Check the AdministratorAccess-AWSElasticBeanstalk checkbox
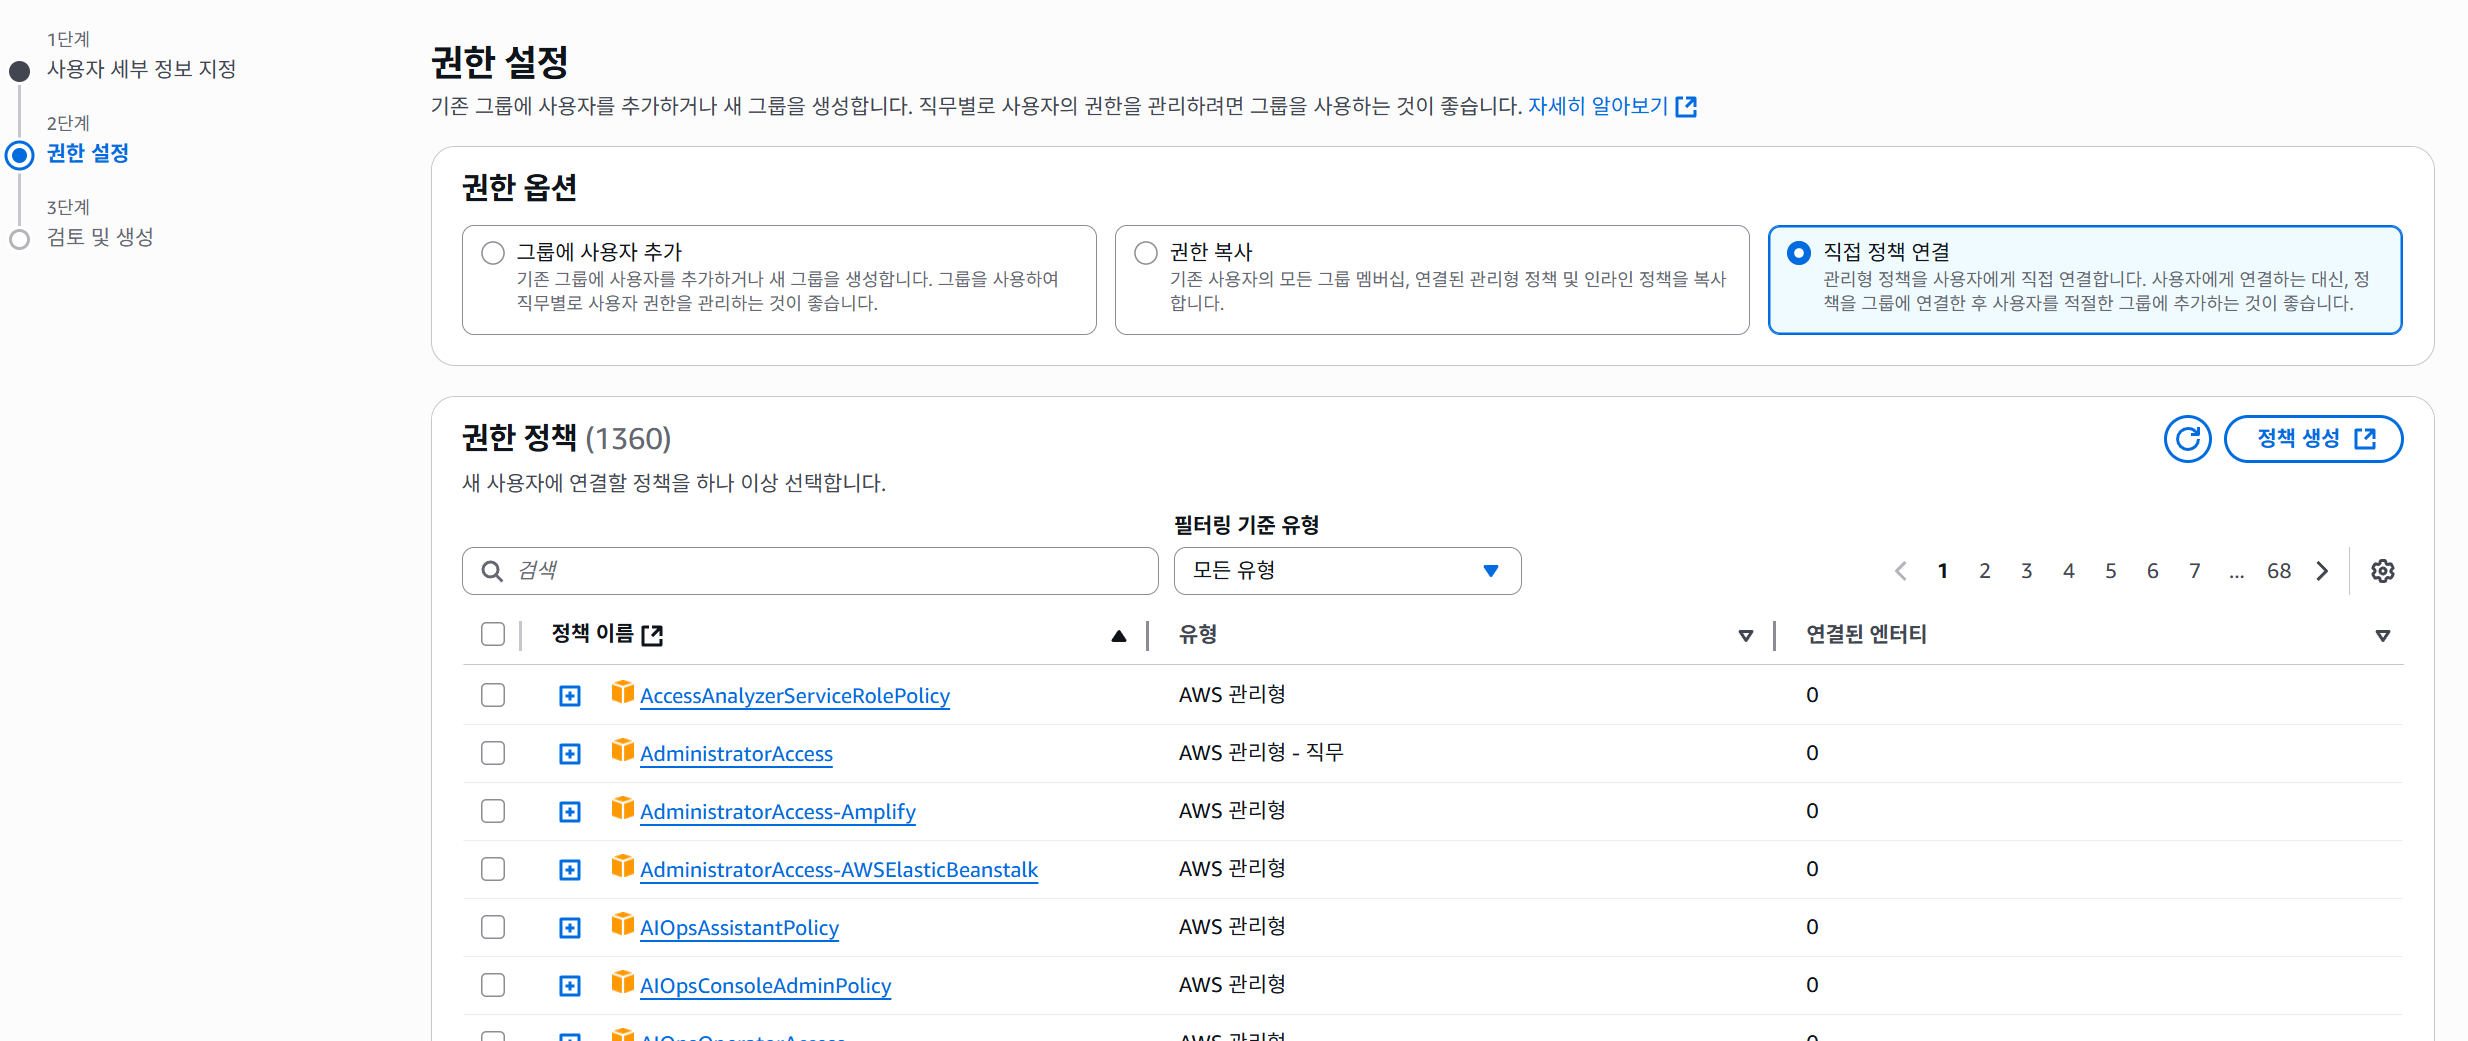The height and width of the screenshot is (1041, 2468). [x=493, y=869]
